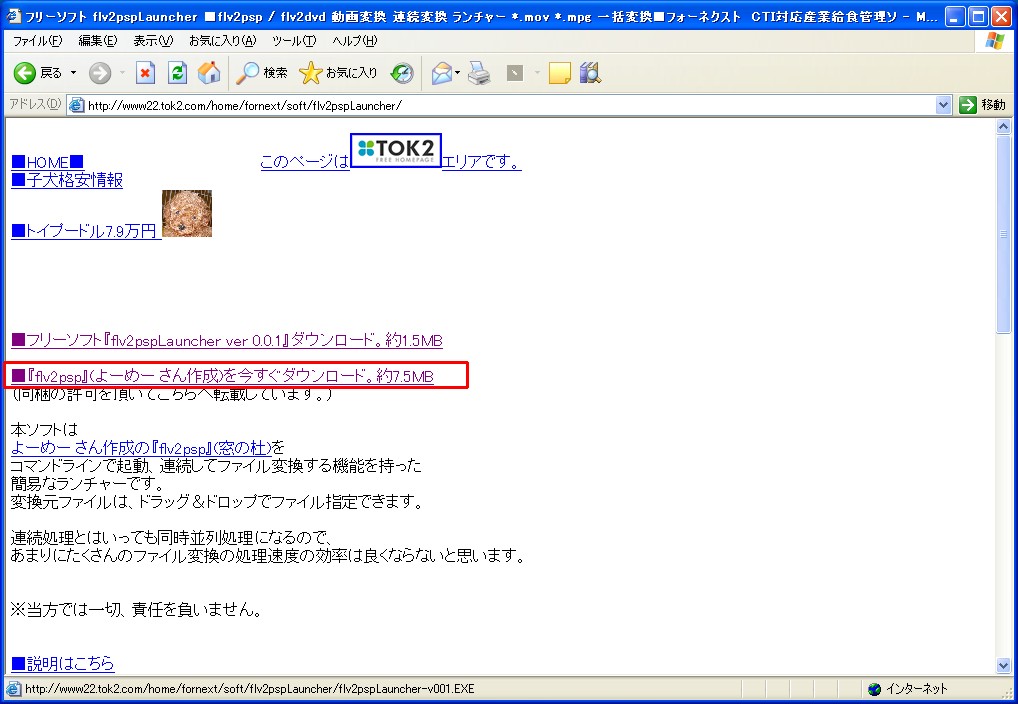1018x704 pixels.
Task: Open the お気に入り(A) menu
Action: (x=223, y=41)
